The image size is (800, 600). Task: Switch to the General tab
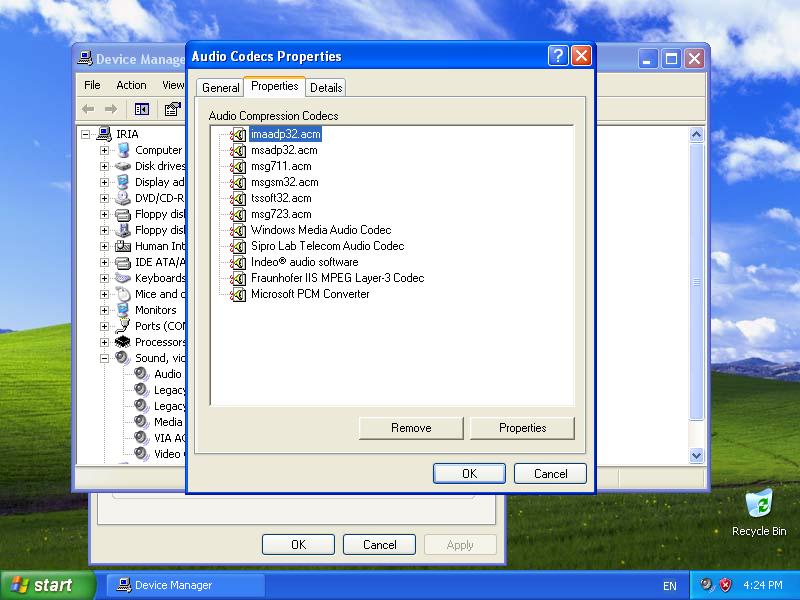click(220, 88)
